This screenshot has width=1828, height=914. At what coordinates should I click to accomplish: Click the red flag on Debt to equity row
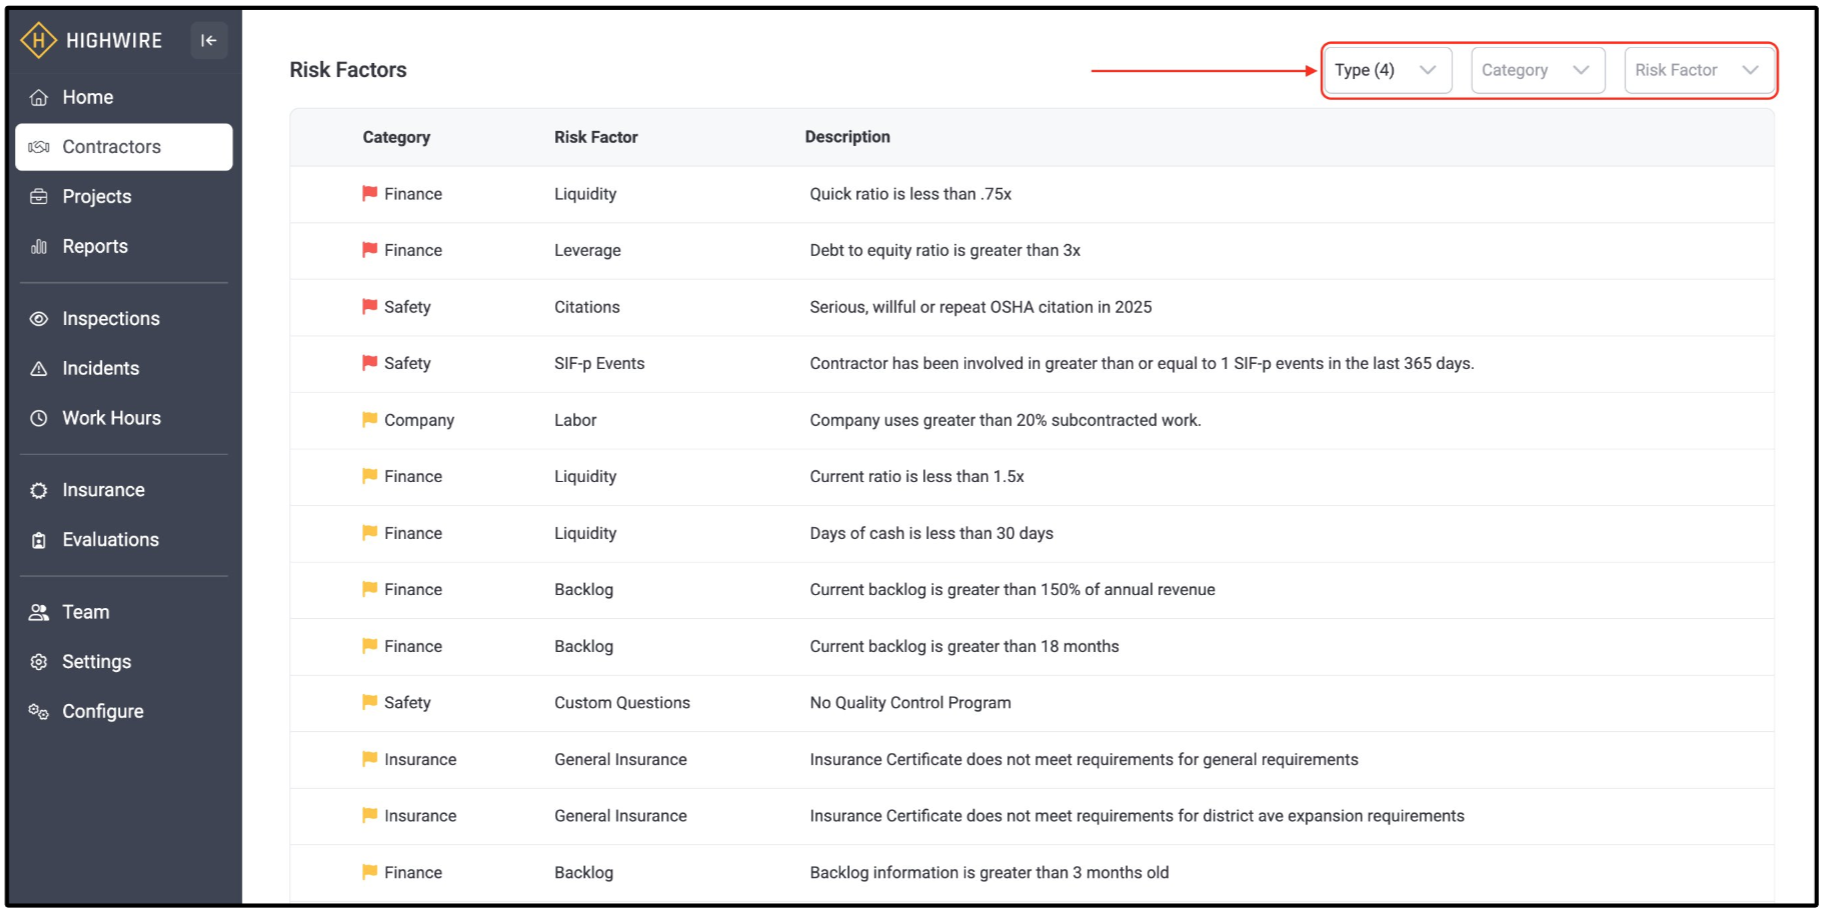[370, 250]
